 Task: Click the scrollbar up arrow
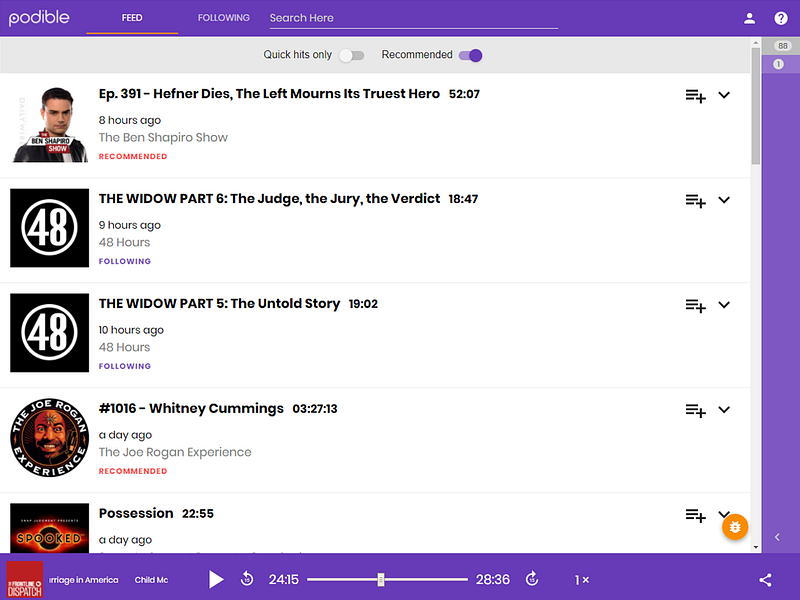pyautogui.click(x=756, y=43)
